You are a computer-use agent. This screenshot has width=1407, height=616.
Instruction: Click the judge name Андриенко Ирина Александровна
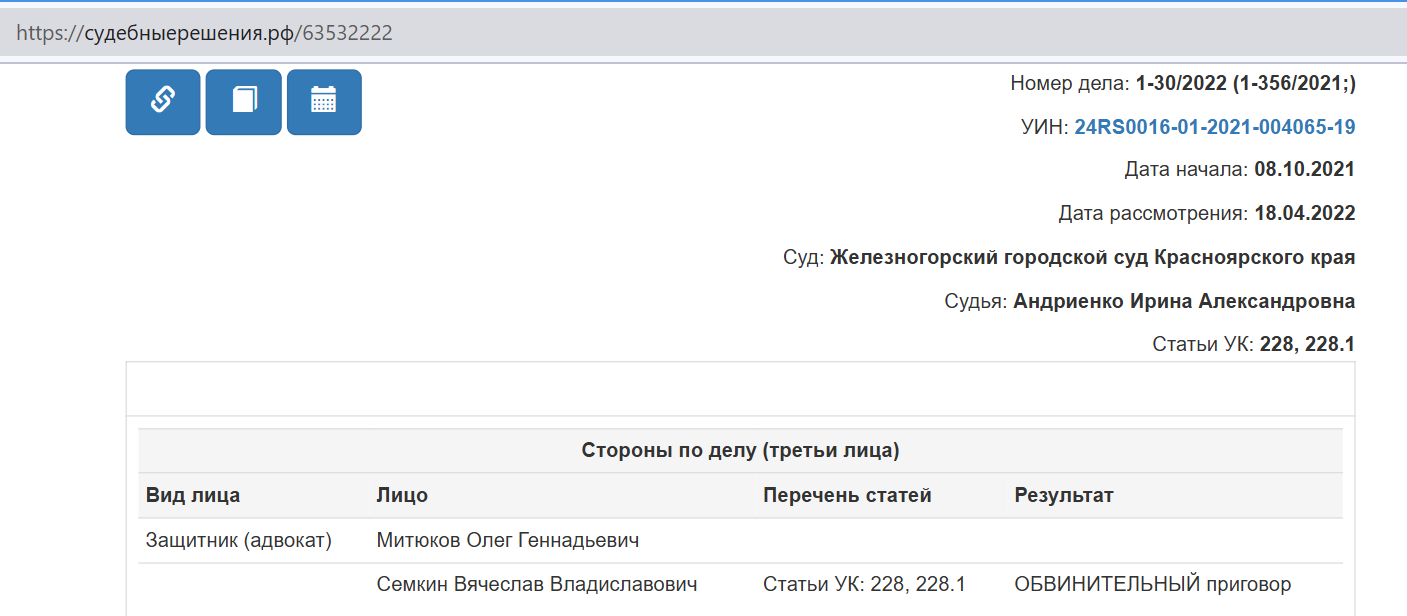(x=1184, y=301)
